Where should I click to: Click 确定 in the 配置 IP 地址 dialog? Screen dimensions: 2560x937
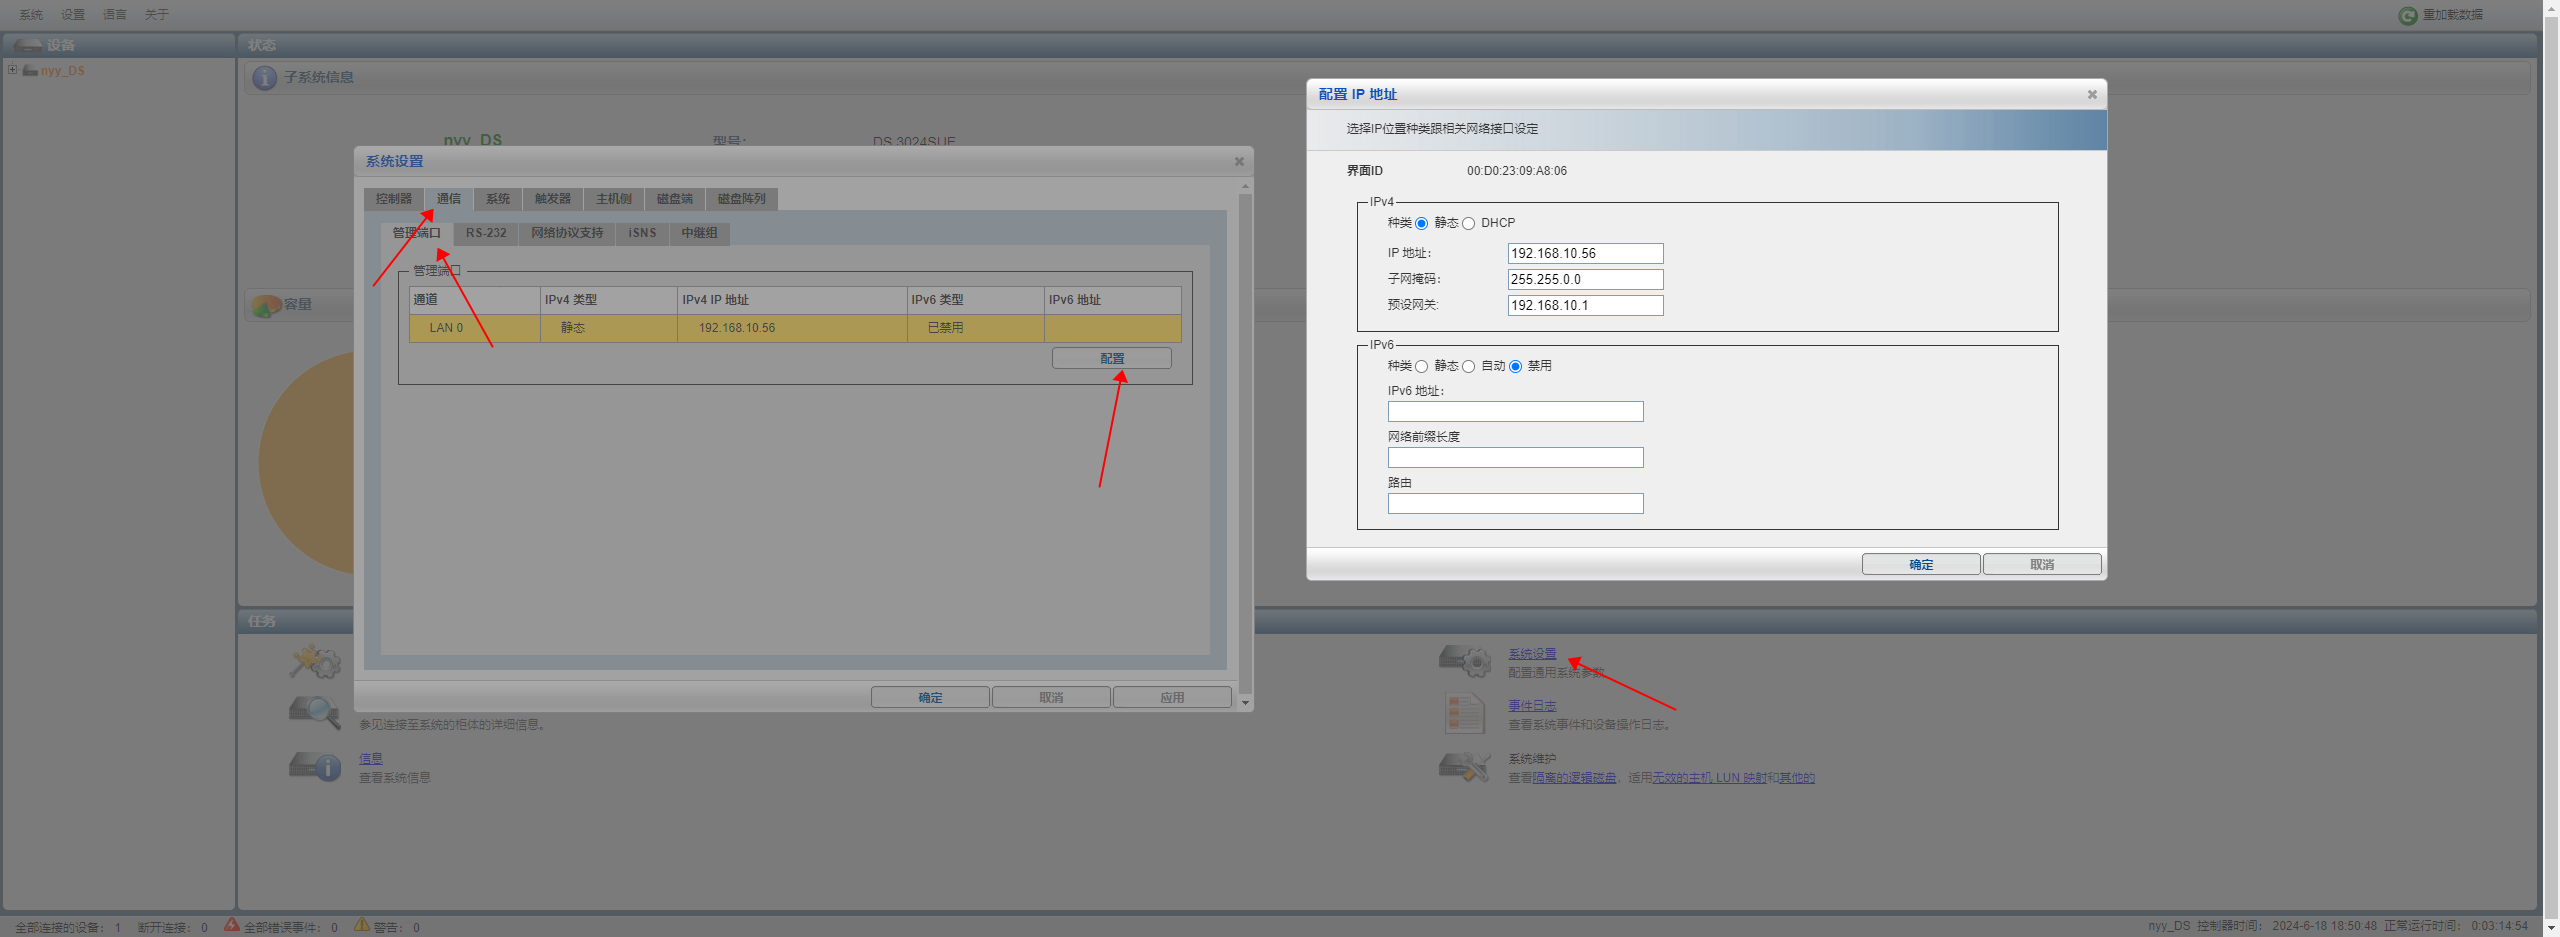pos(1920,565)
